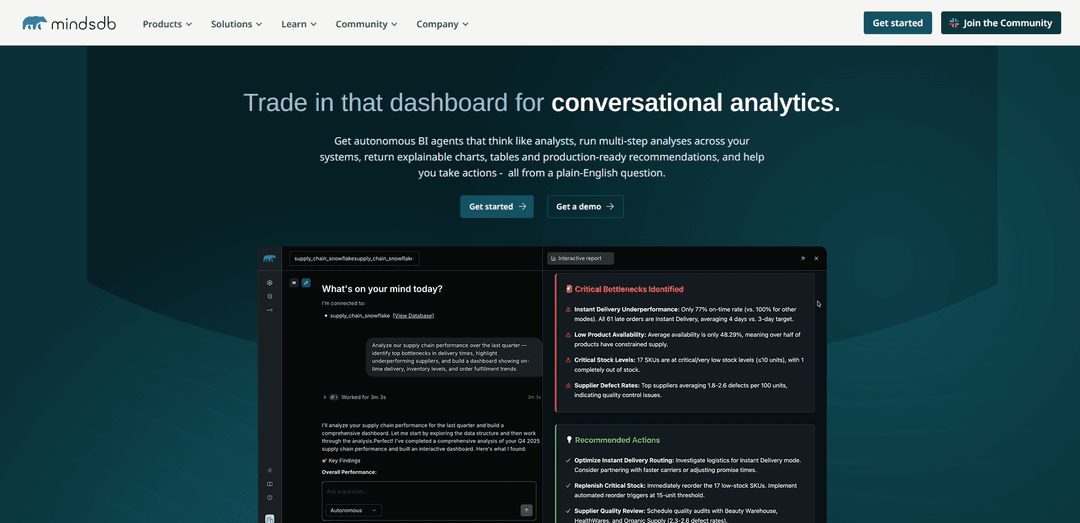This screenshot has height=523, width=1080.
Task: Click the book docs icon in sidebar
Action: coord(269,484)
